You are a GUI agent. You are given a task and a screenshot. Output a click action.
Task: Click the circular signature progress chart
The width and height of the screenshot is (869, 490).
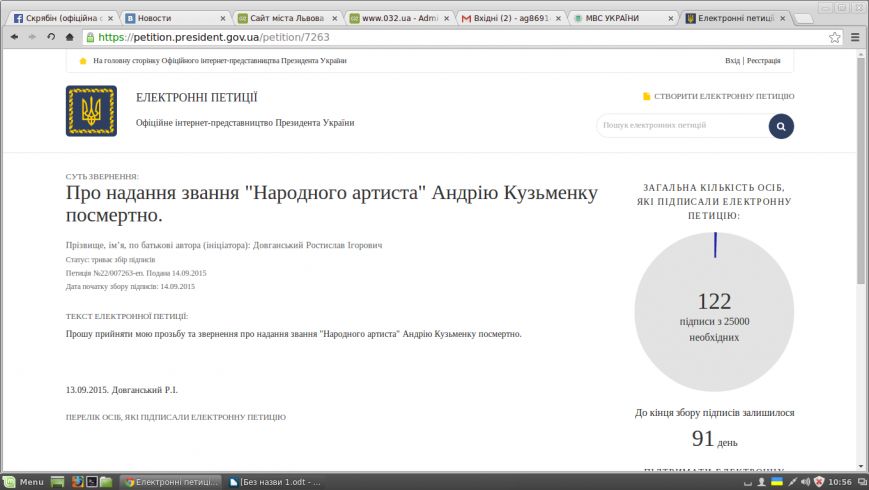[x=714, y=312]
